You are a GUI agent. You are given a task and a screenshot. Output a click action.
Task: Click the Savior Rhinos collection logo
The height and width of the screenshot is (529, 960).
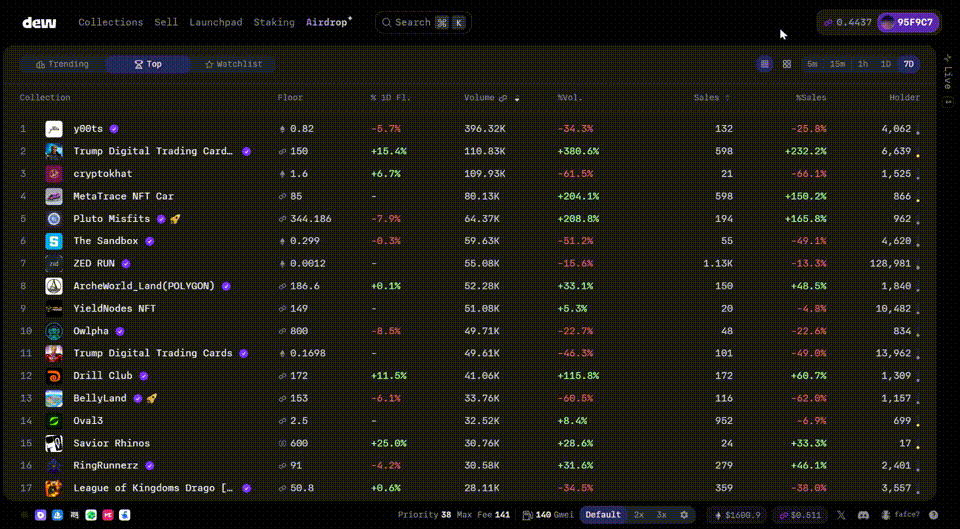click(54, 443)
